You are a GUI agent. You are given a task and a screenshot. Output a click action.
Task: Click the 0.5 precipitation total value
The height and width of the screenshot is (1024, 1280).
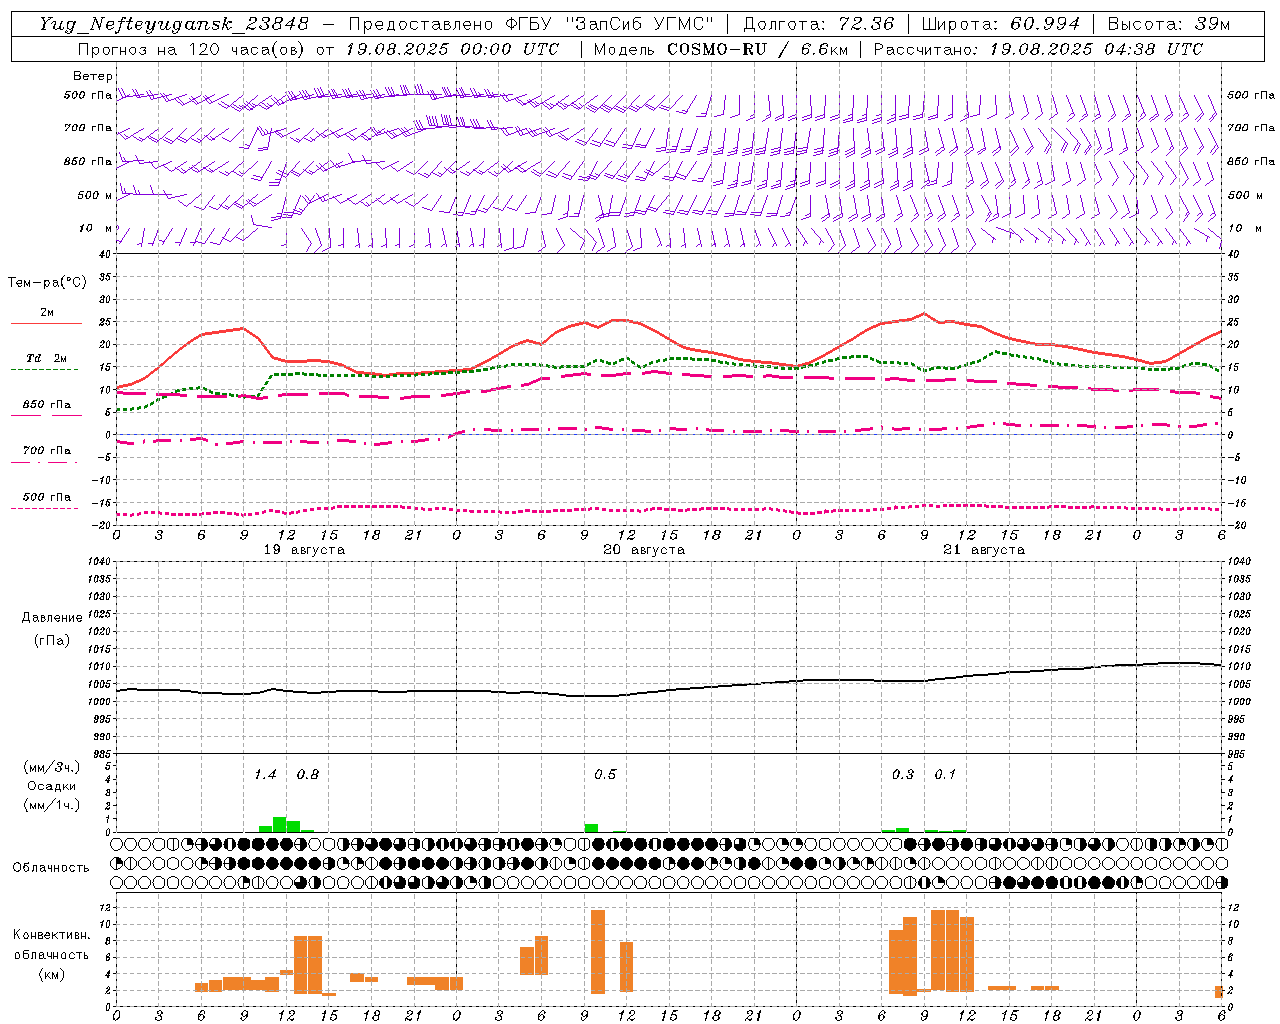pyautogui.click(x=605, y=774)
